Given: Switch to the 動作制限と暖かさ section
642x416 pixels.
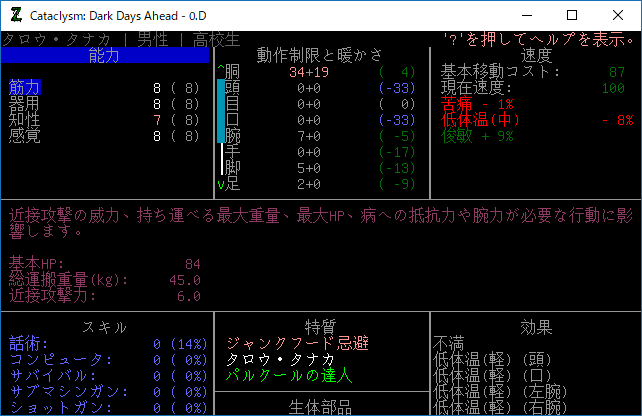Looking at the screenshot, I should (x=320, y=55).
